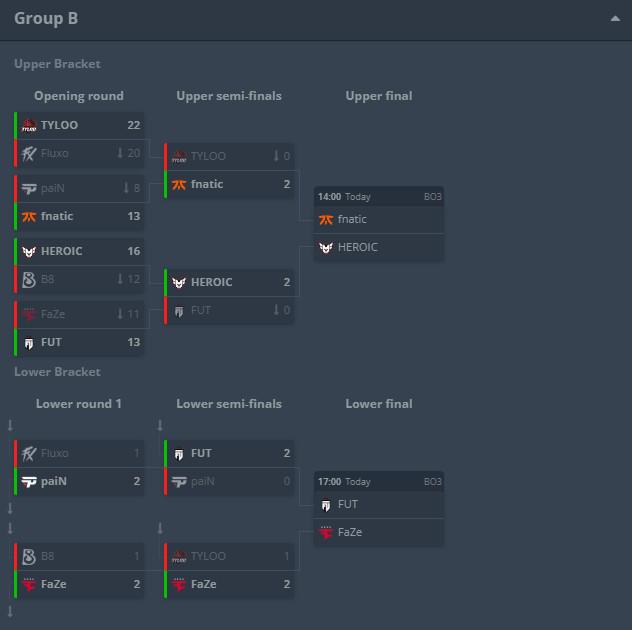Click paiN logo in lower round 1

(x=29, y=481)
